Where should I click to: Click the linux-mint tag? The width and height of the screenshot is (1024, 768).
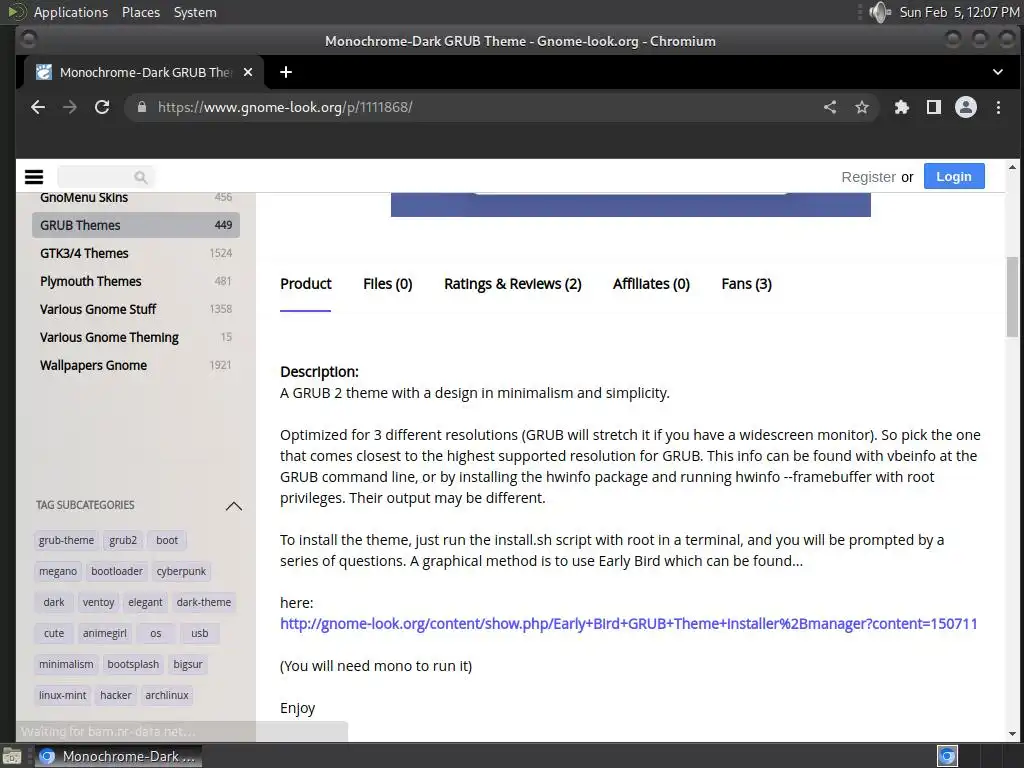(x=62, y=696)
